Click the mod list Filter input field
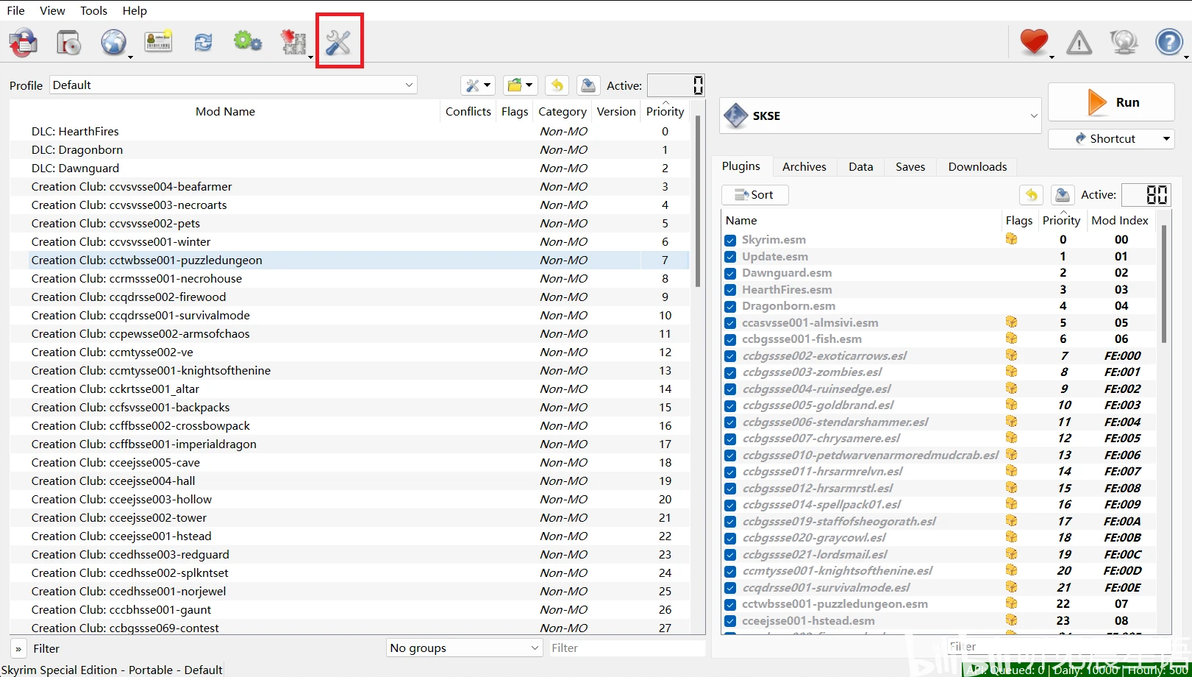Viewport: 1192px width, 677px height. [x=627, y=648]
